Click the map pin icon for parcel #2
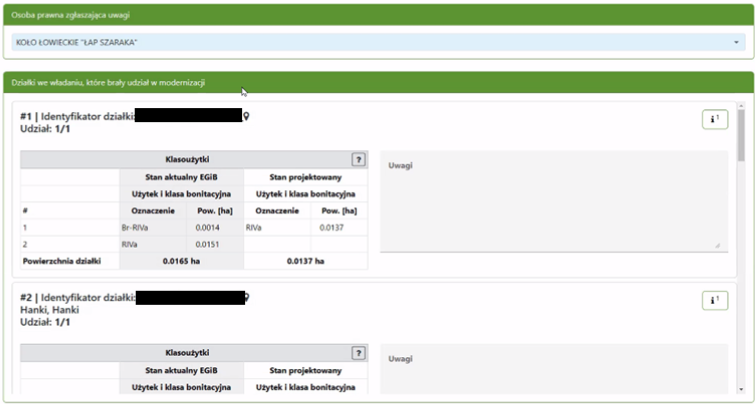Viewport: 755px width, 404px height. 248,298
